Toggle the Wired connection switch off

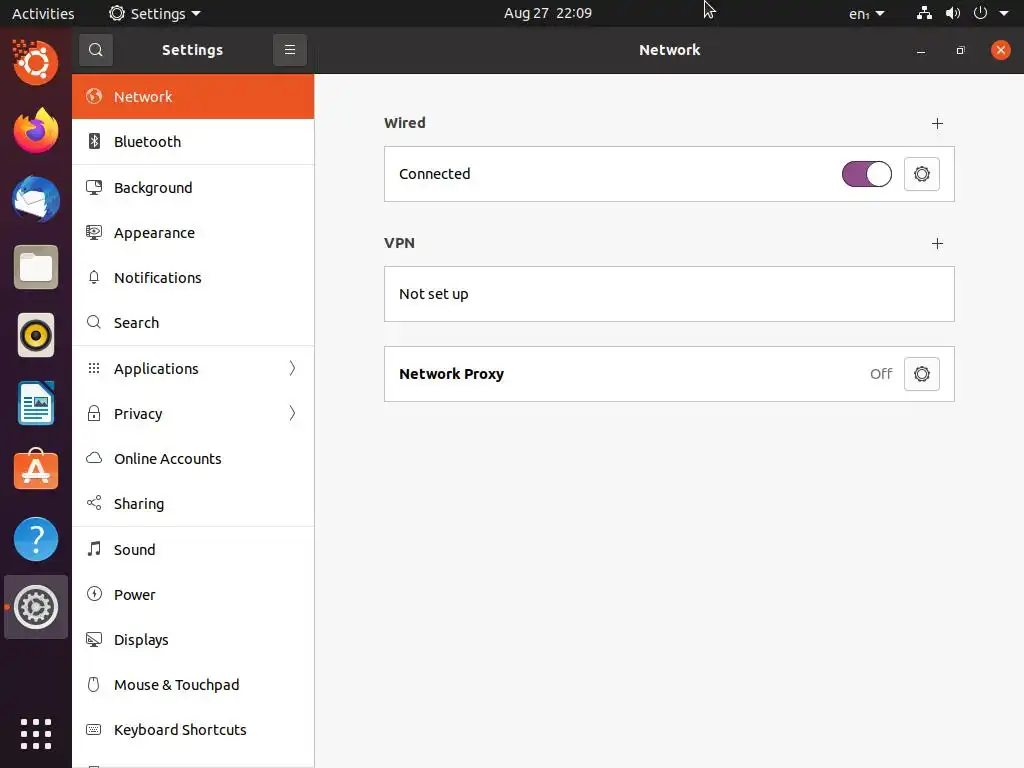(x=867, y=174)
